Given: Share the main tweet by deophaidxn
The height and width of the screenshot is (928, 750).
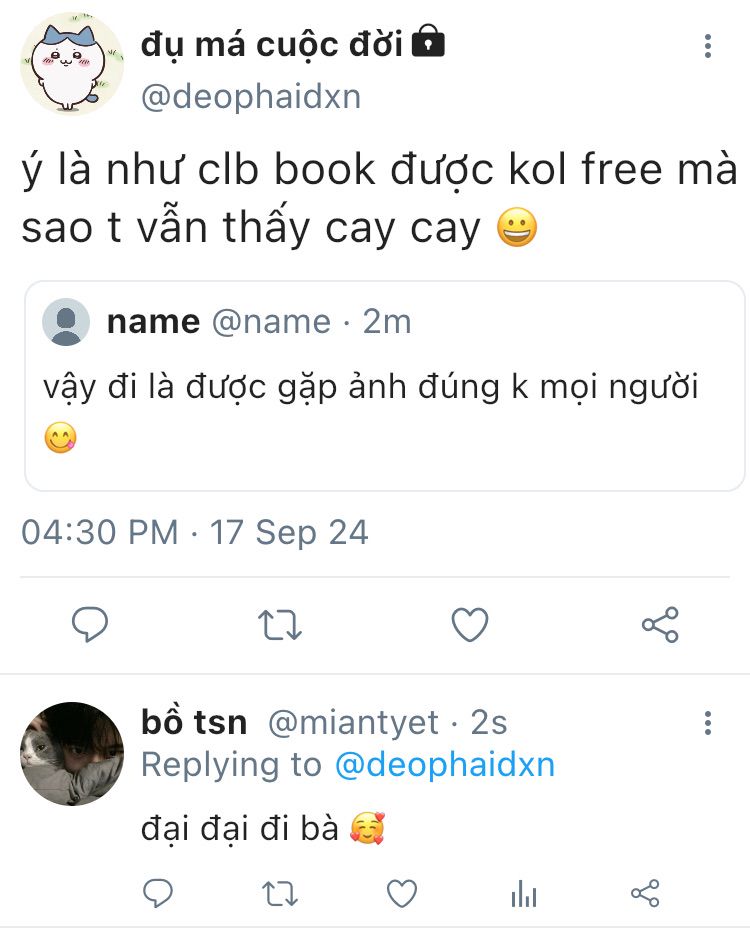Looking at the screenshot, I should 660,624.
